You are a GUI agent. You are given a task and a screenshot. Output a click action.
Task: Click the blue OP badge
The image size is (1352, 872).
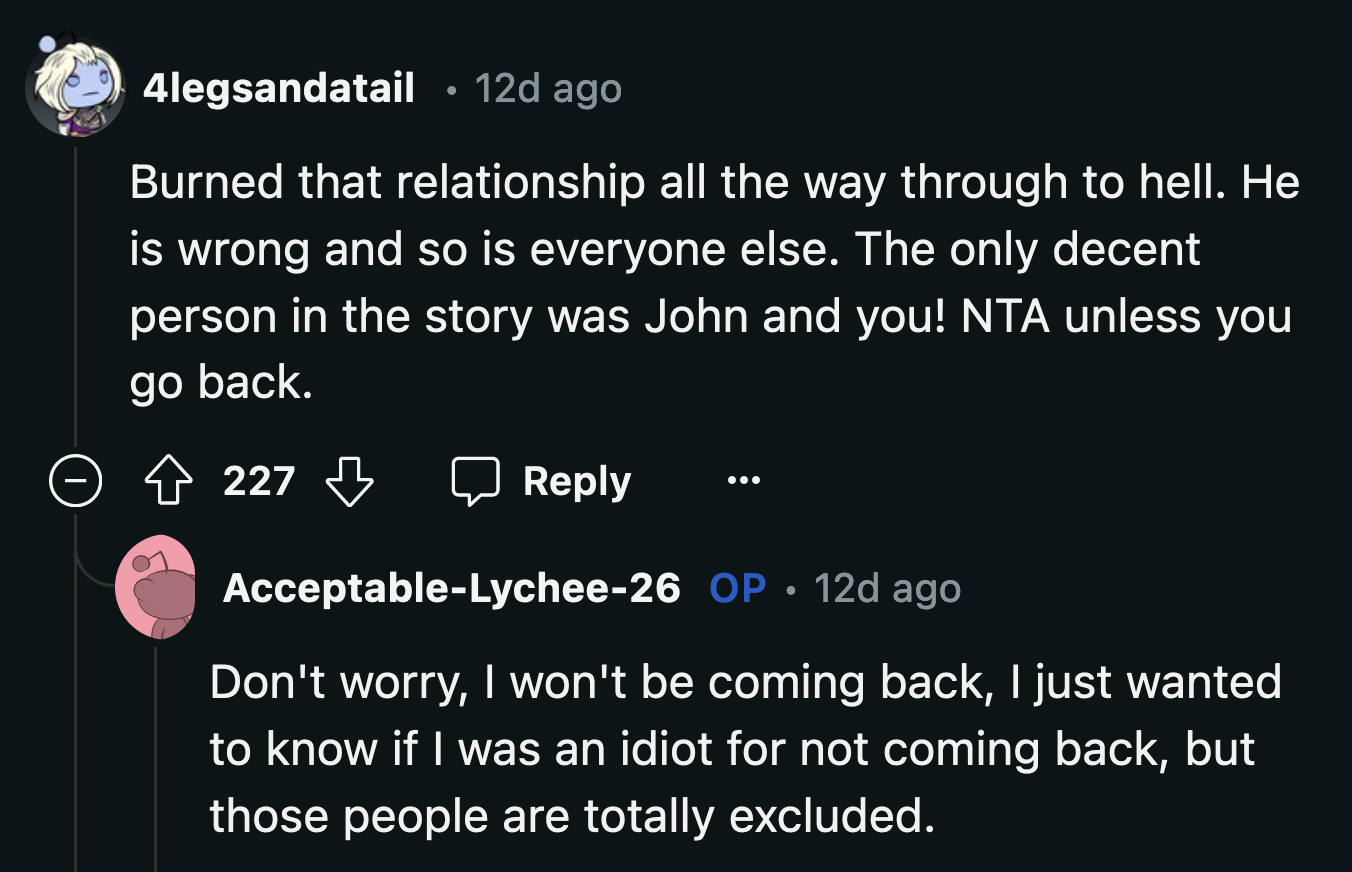point(740,589)
